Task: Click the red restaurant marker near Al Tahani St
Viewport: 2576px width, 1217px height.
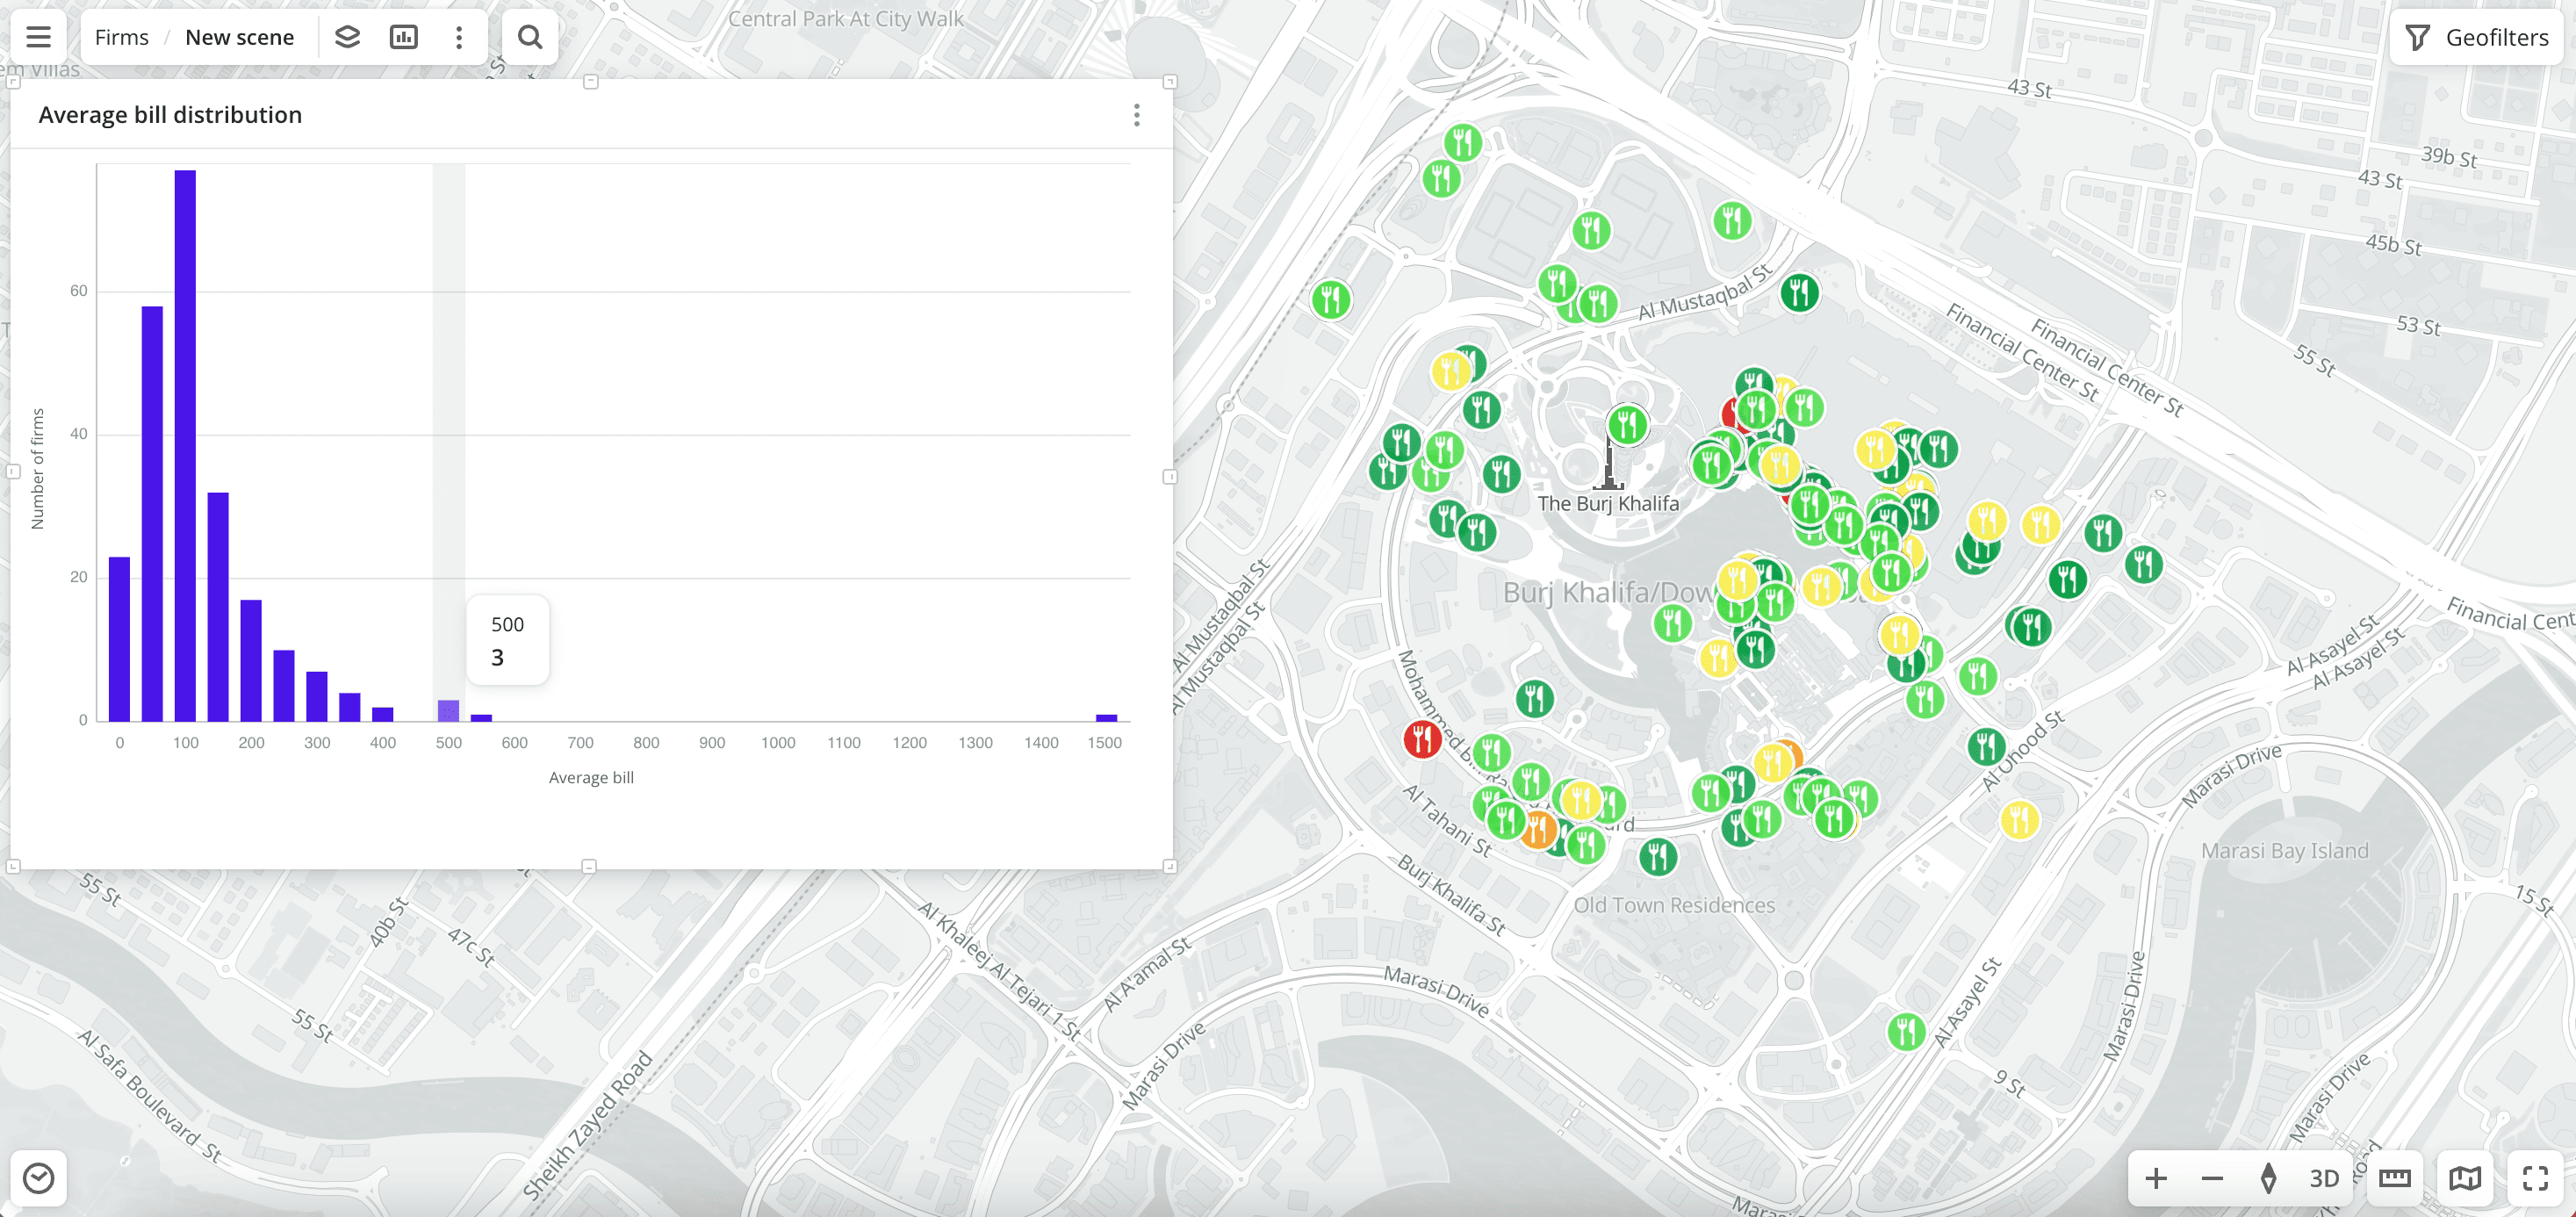Action: (x=1421, y=739)
